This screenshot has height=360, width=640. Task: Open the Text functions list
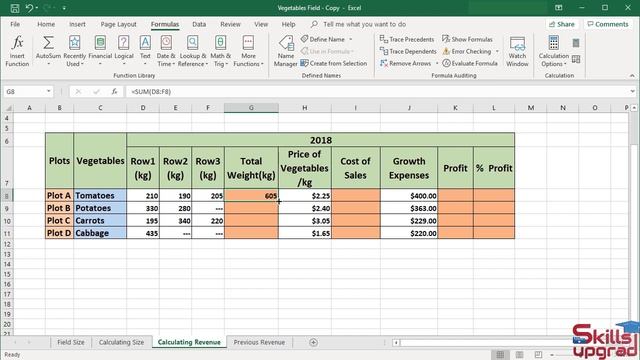(145, 51)
